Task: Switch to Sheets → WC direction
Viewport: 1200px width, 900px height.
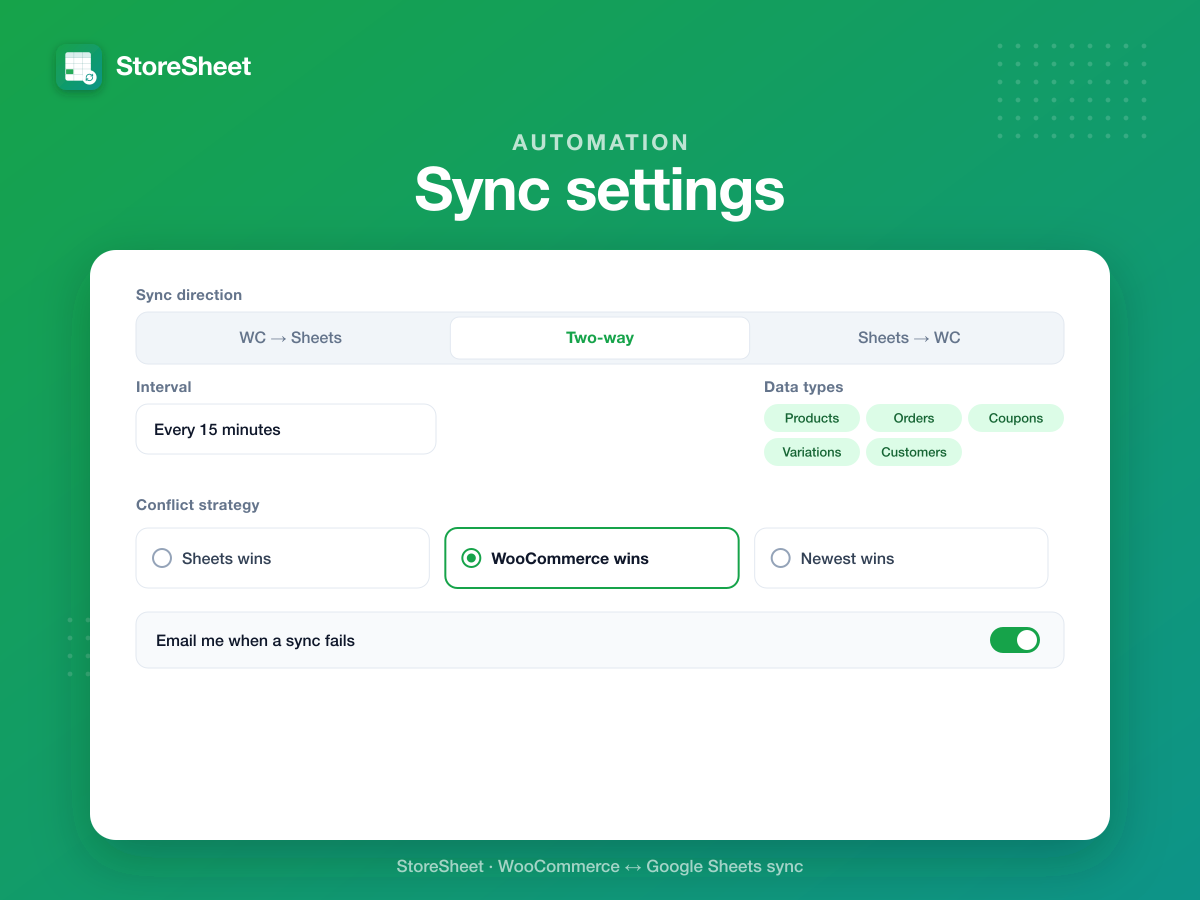Action: coord(909,338)
